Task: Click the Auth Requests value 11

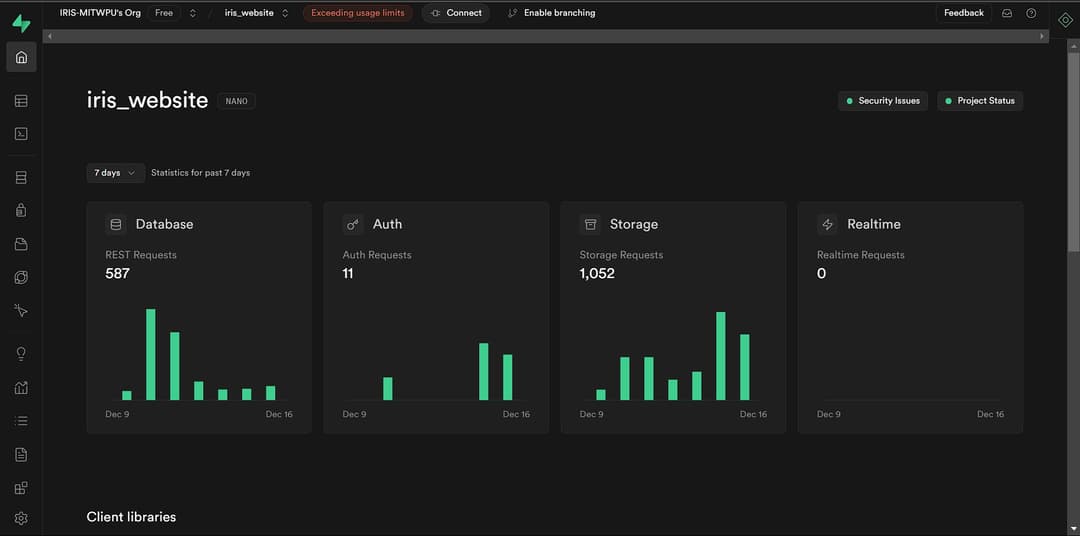Action: point(348,274)
